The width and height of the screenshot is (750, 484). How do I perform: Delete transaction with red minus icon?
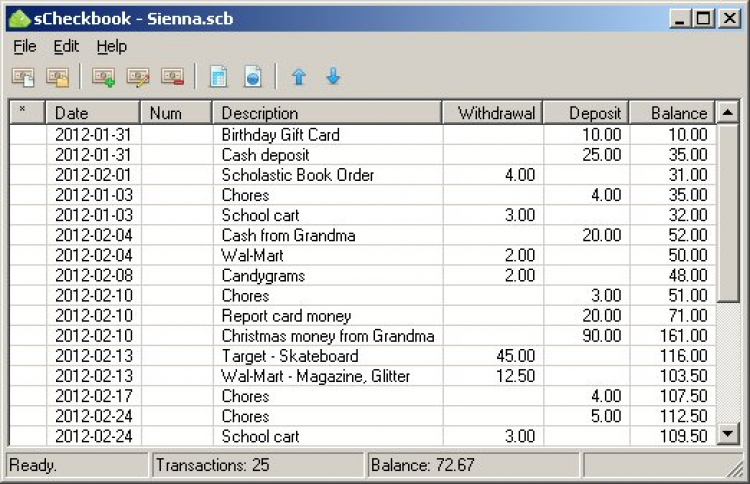coord(172,77)
